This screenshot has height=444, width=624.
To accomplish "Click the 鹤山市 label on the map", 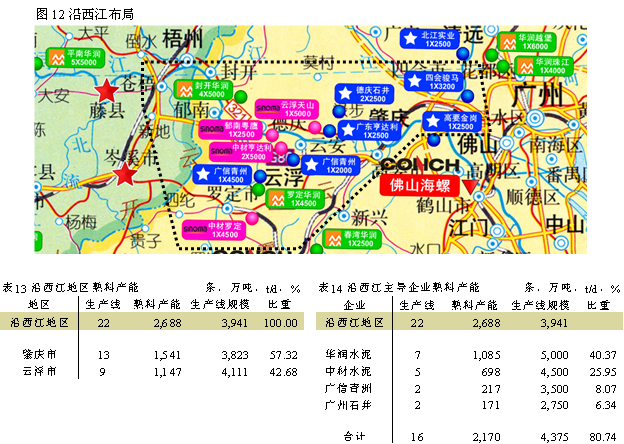I will tap(443, 206).
